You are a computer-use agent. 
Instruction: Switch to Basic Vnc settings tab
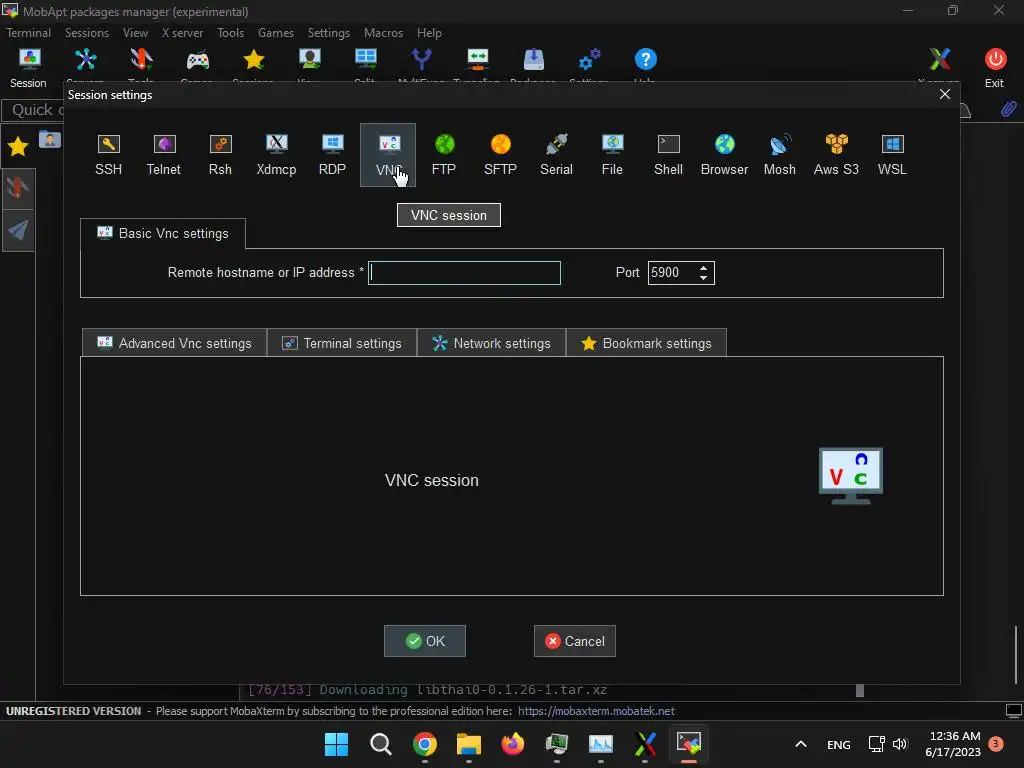coord(163,233)
